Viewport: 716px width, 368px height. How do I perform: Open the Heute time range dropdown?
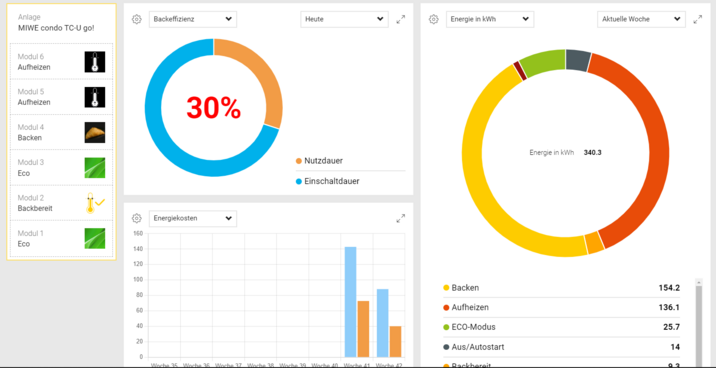pos(344,19)
